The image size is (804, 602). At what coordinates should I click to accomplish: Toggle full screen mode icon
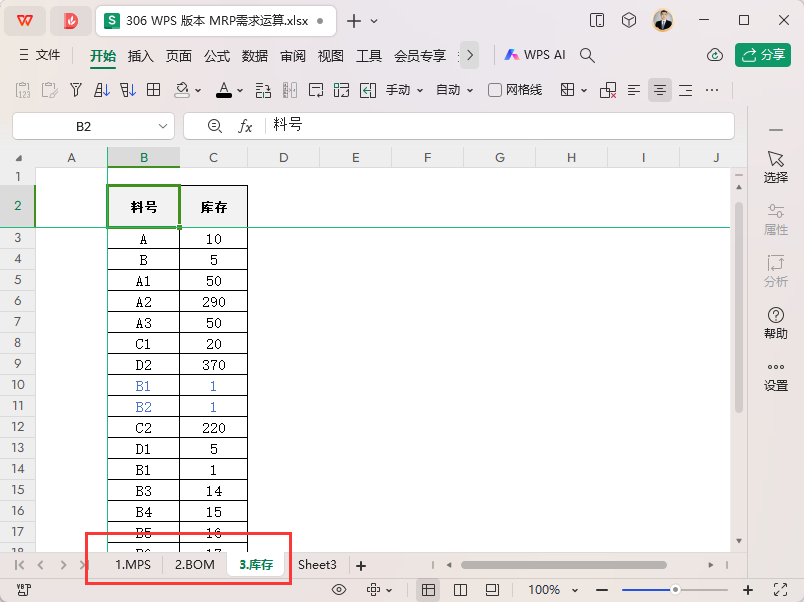(x=780, y=590)
